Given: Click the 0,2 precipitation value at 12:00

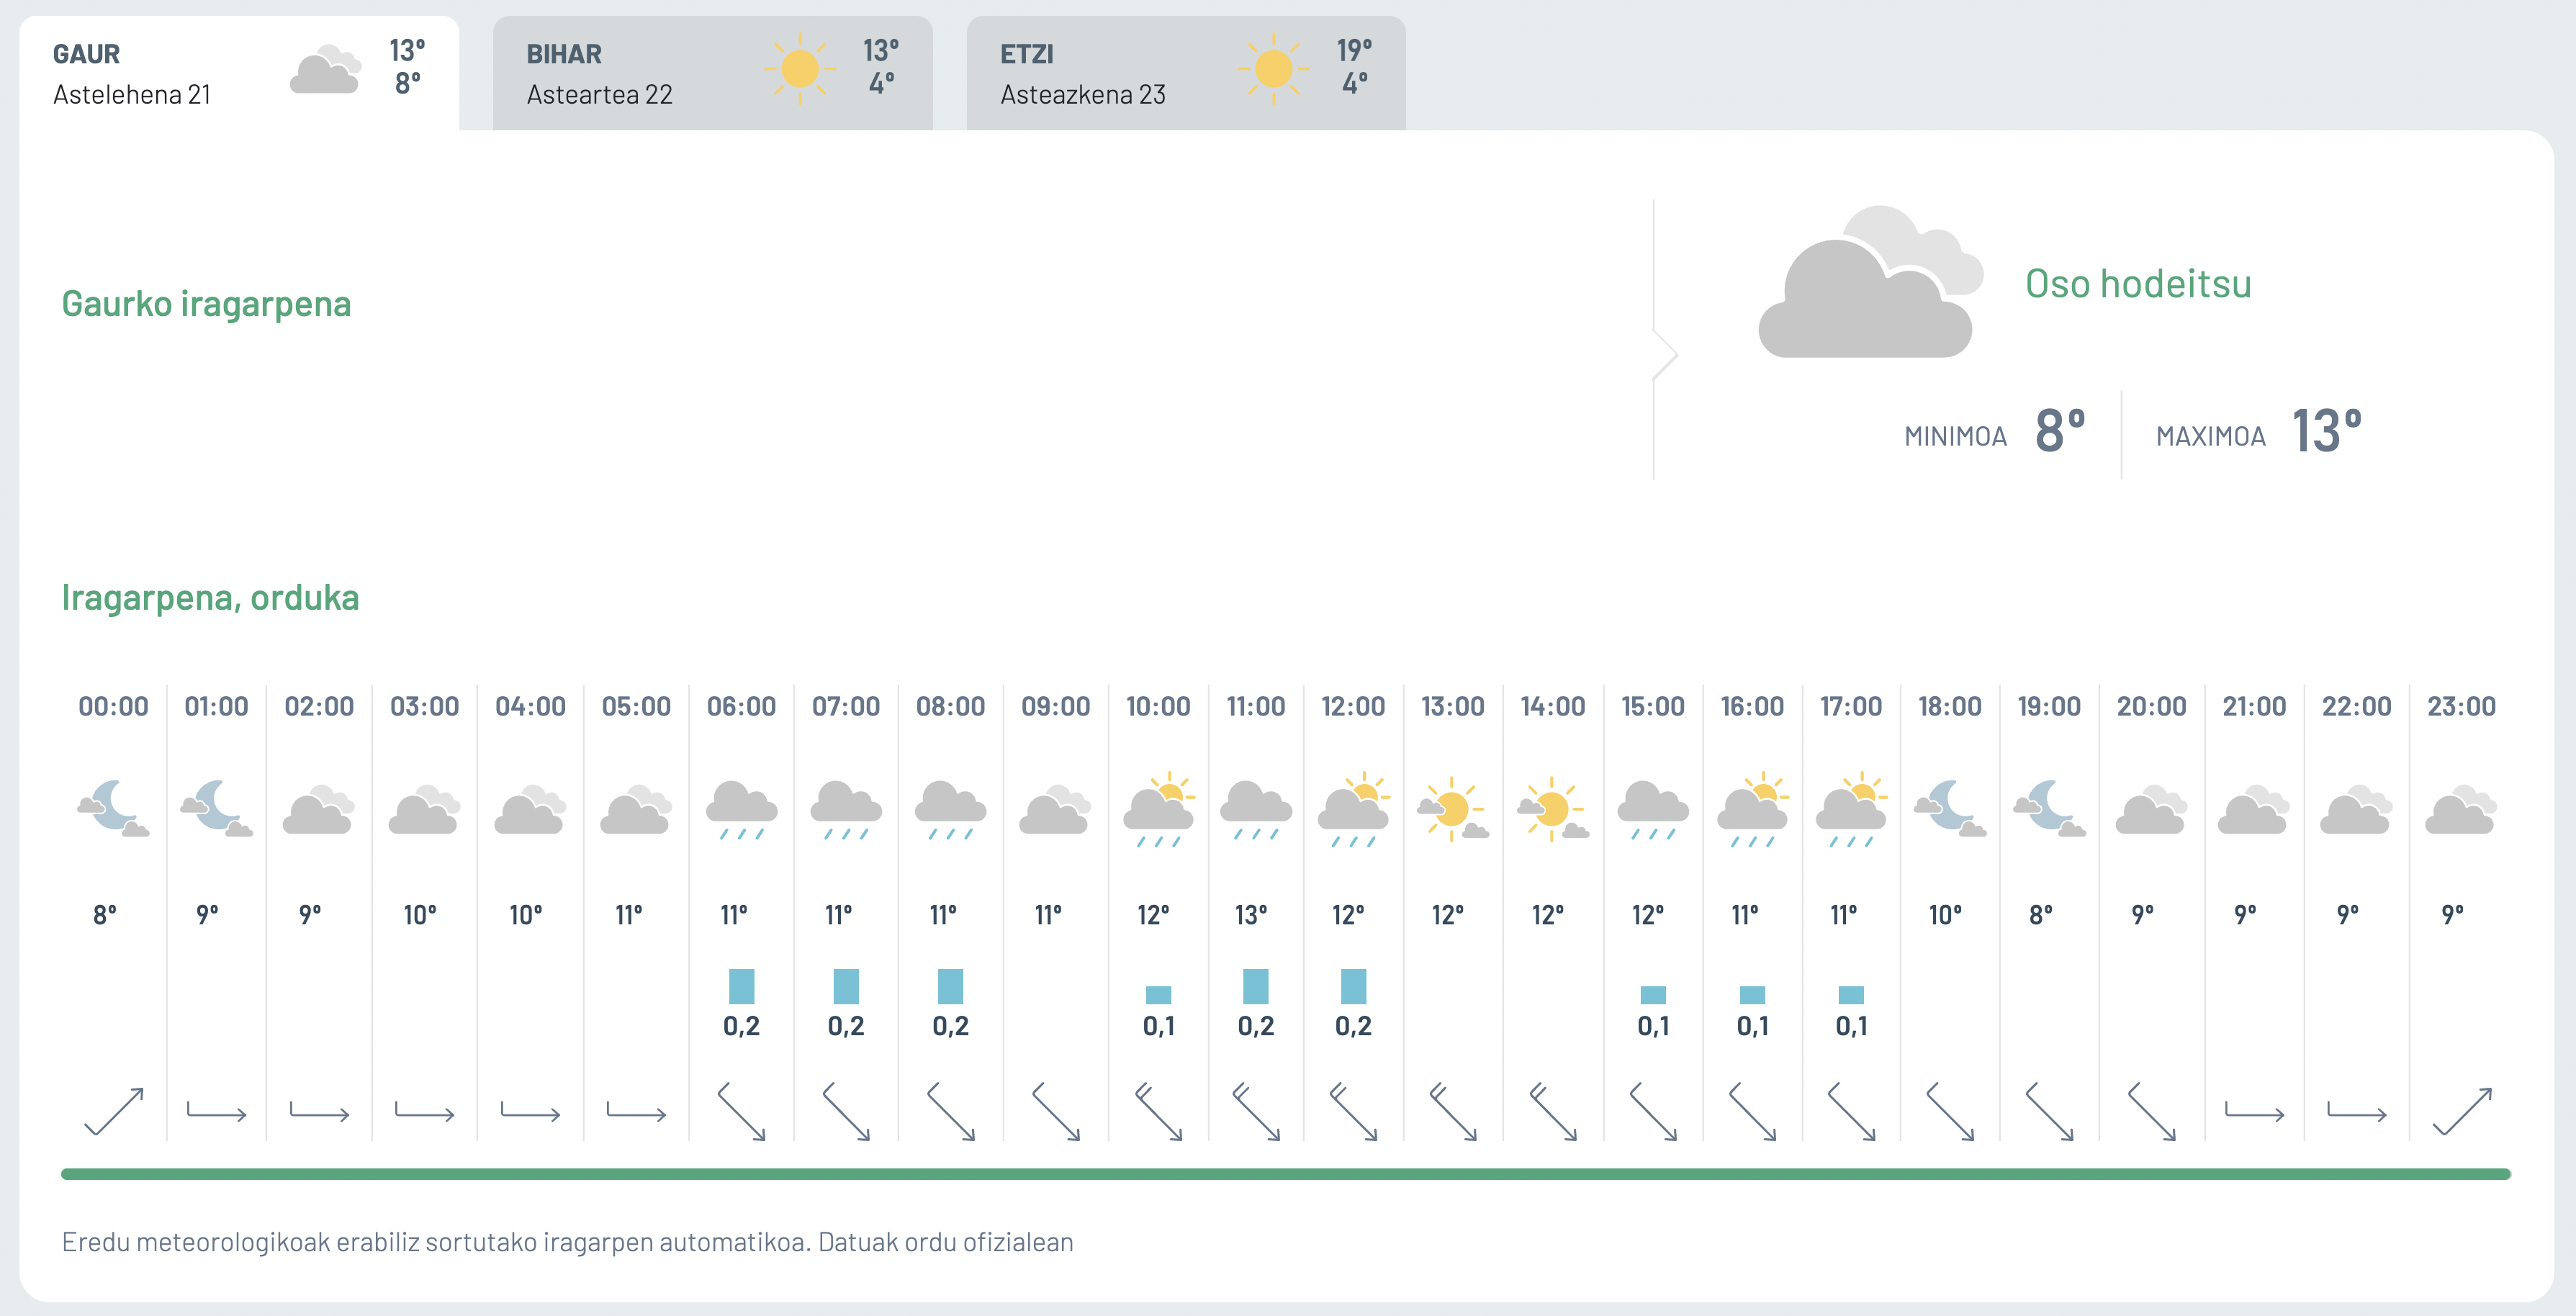Looking at the screenshot, I should coord(1353,1026).
